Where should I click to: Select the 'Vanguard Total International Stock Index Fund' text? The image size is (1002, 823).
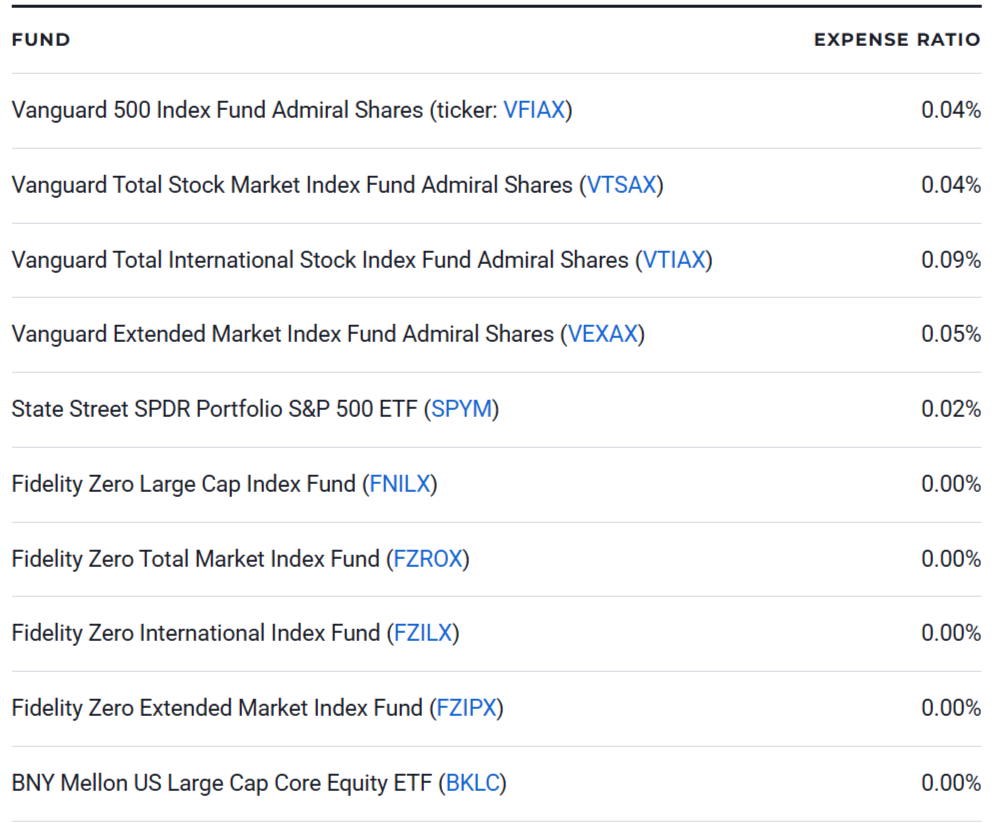pos(242,260)
